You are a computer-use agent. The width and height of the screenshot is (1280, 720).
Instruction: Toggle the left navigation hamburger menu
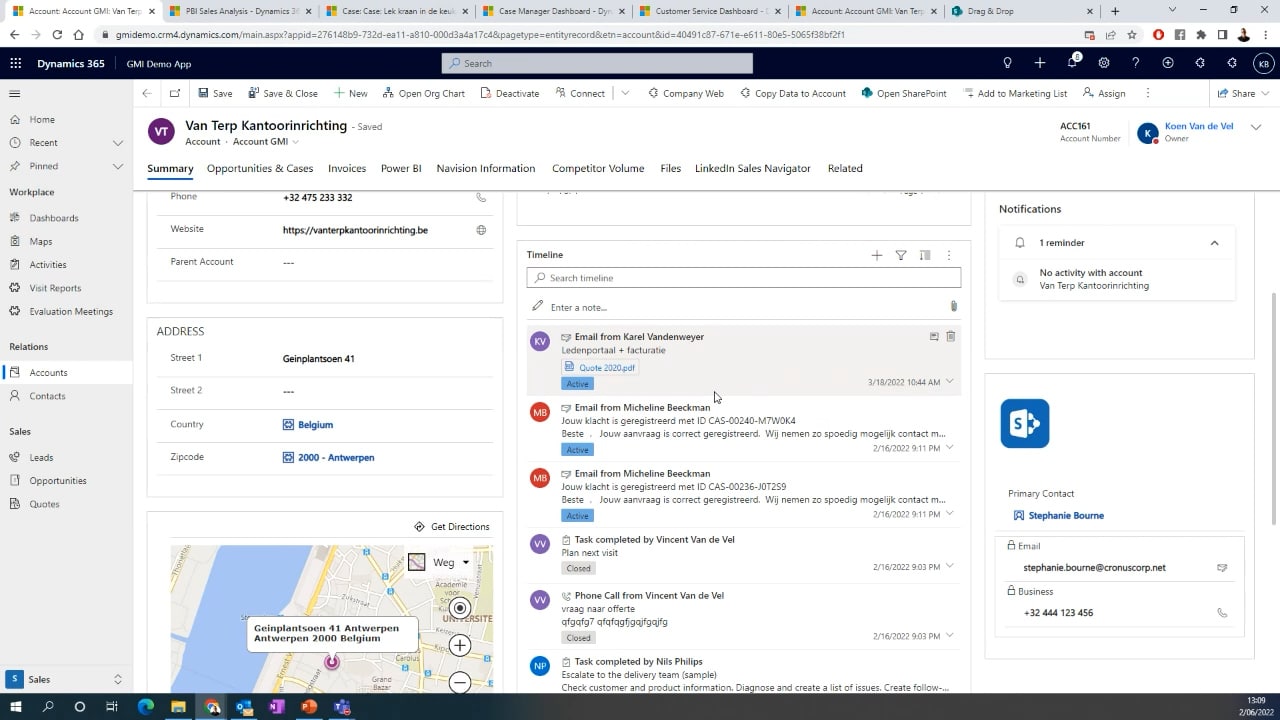click(15, 94)
